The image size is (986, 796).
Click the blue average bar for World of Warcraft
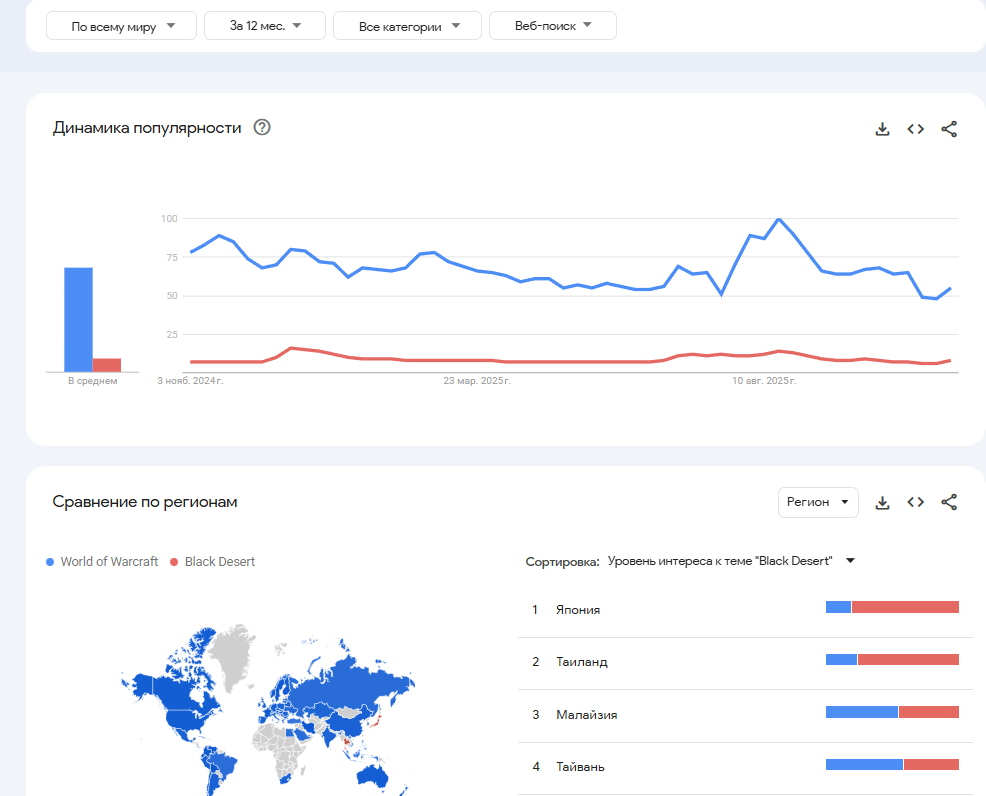point(78,319)
